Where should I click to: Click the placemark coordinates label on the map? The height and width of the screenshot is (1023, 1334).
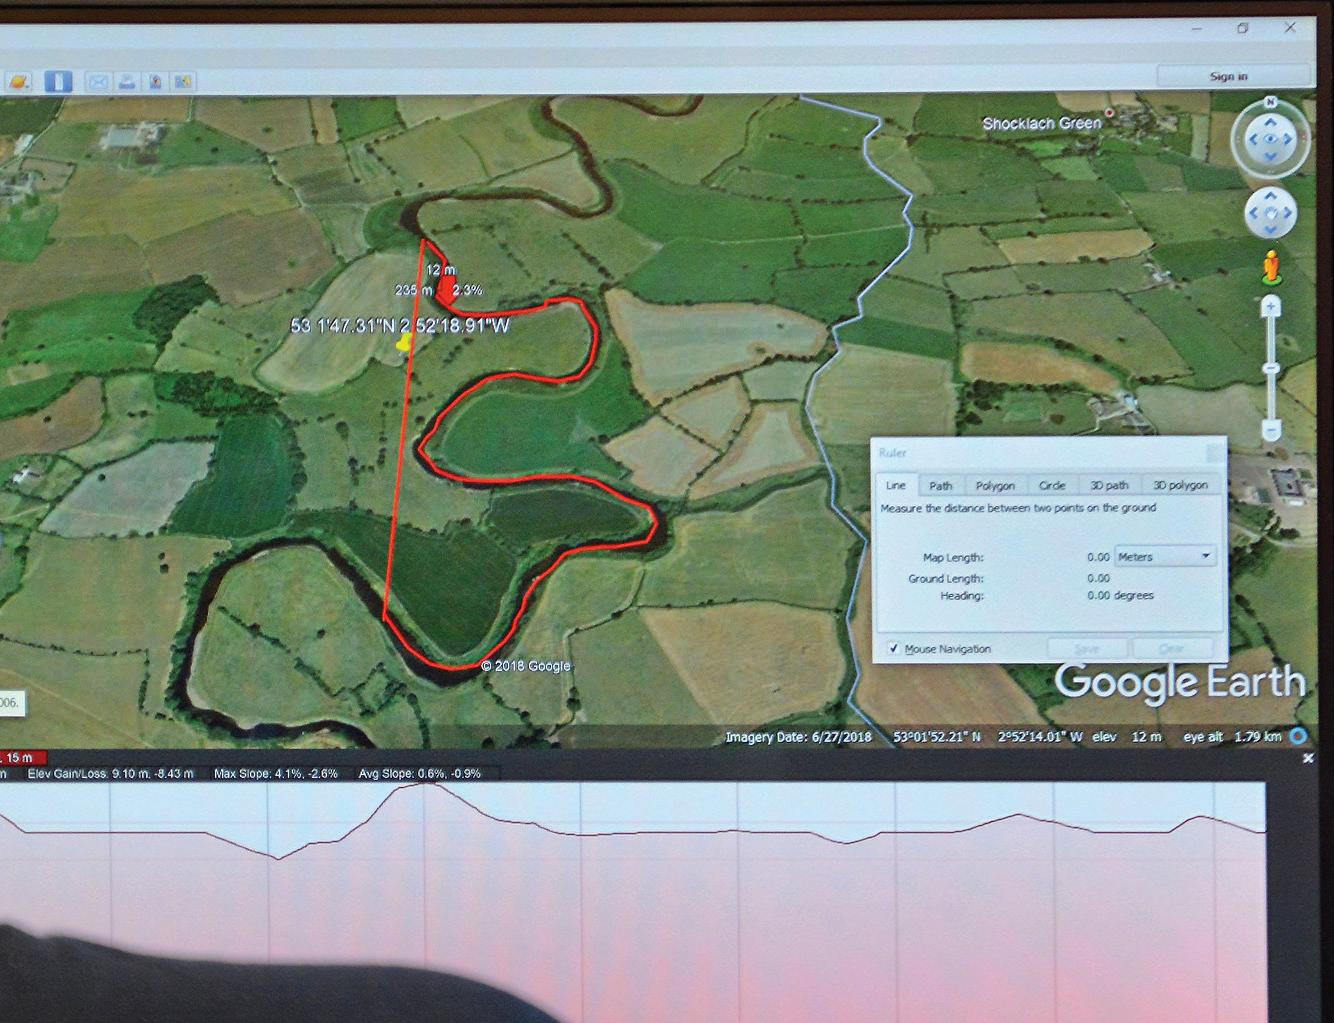tap(400, 325)
